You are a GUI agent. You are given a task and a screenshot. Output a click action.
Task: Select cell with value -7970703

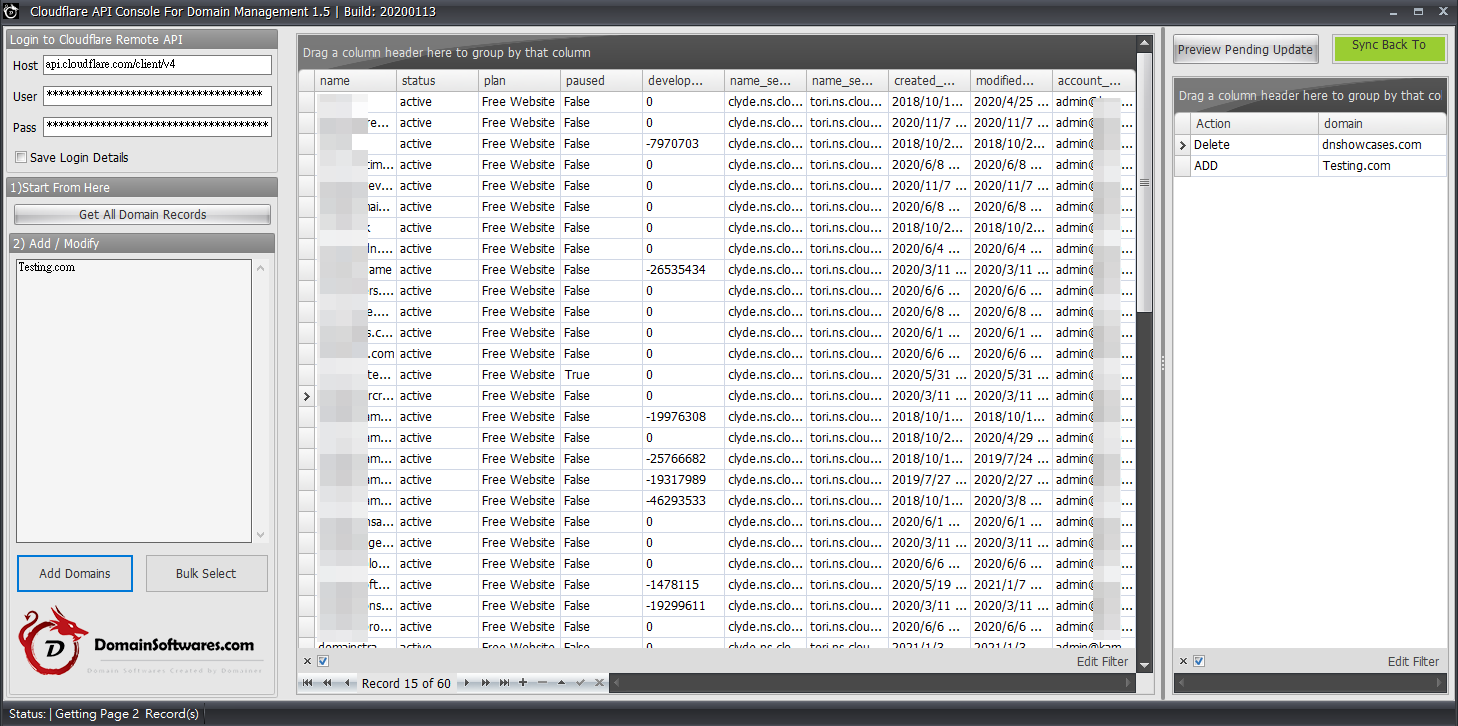click(684, 144)
